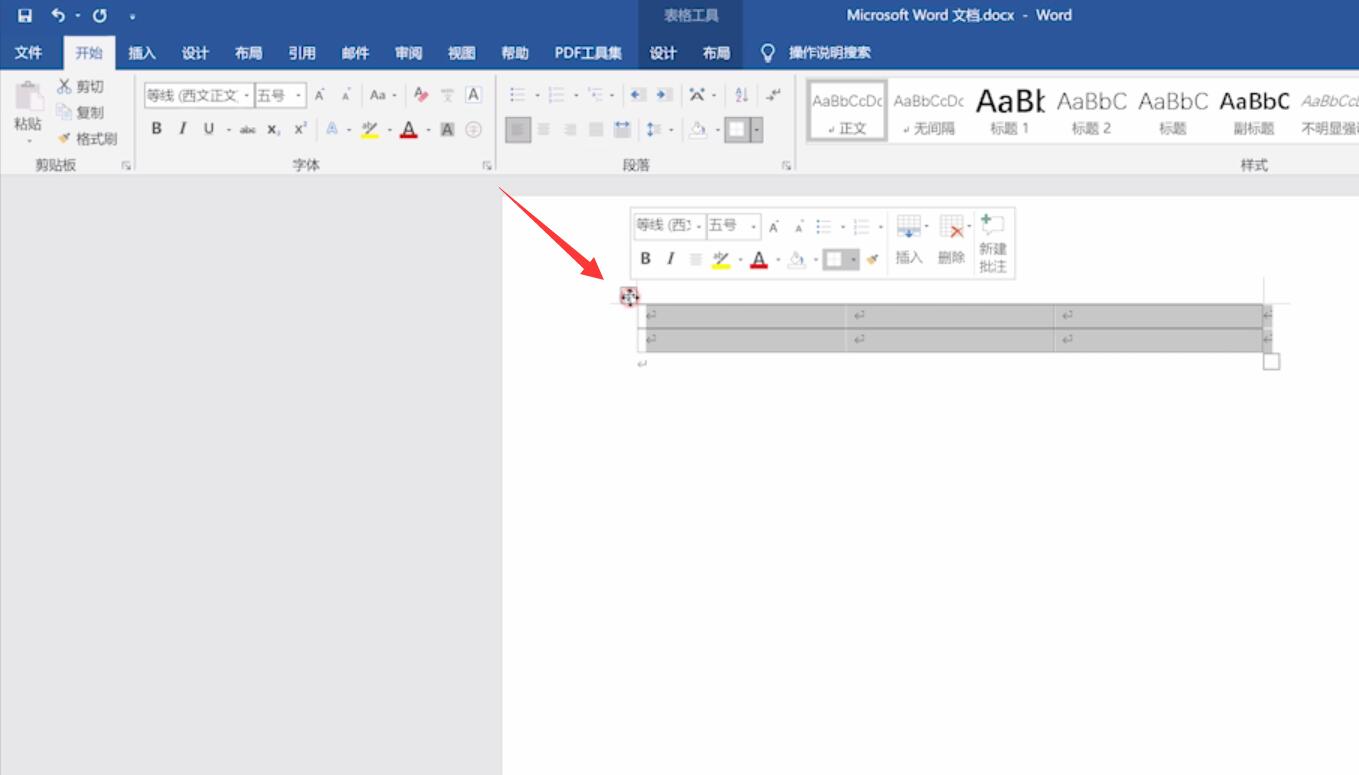Open the Customize Quick Access Toolbar dropdown
This screenshot has width=1359, height=775.
click(x=133, y=17)
